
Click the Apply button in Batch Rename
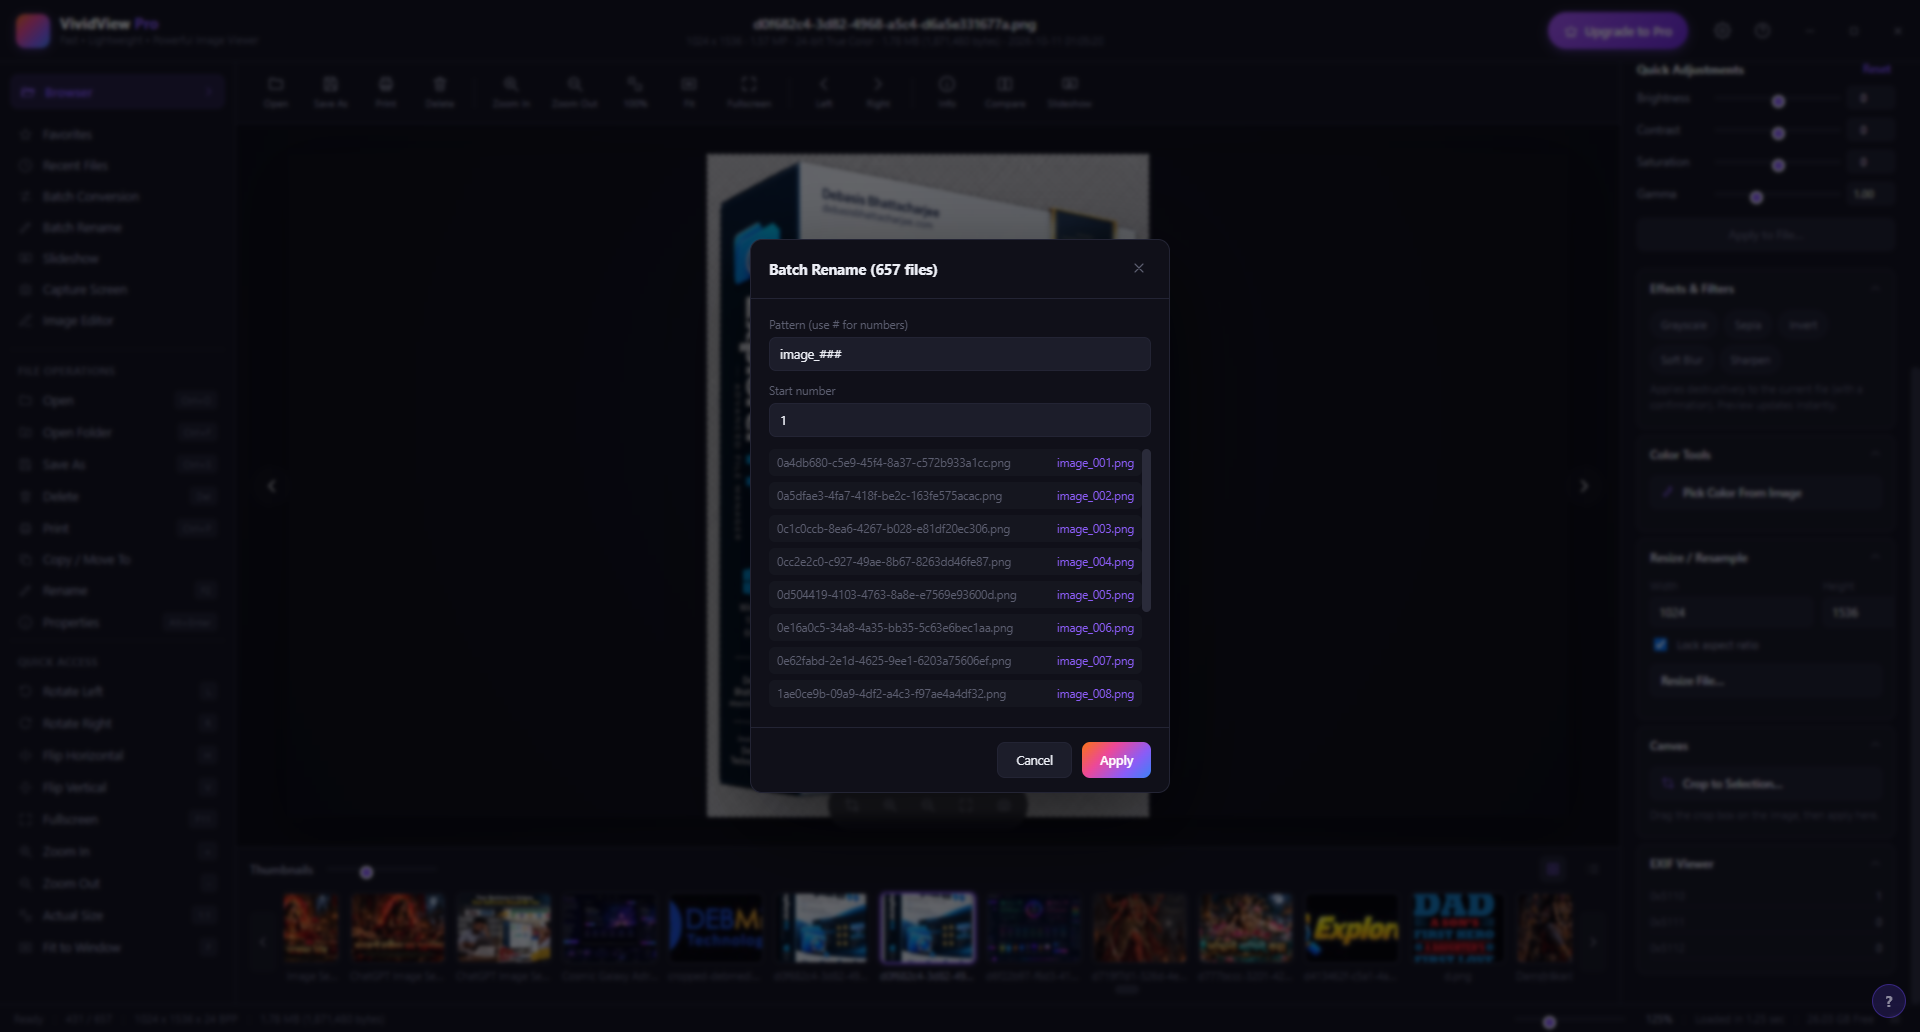[x=1116, y=760]
